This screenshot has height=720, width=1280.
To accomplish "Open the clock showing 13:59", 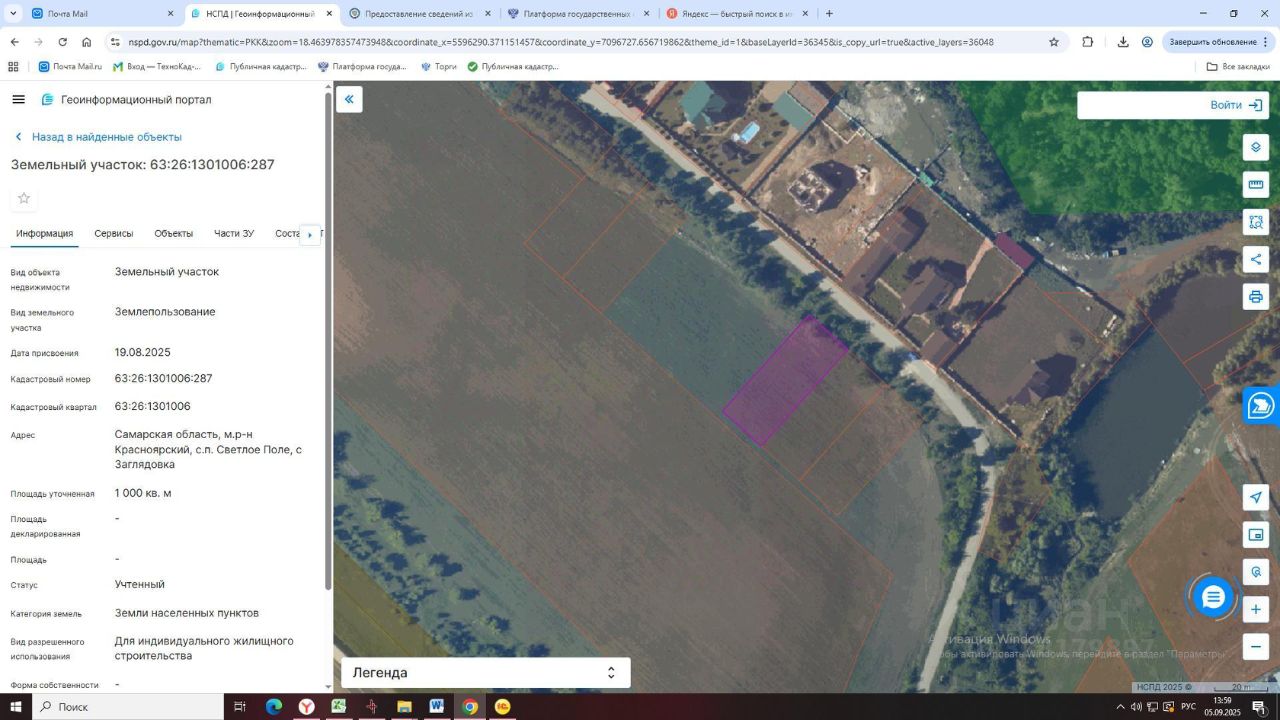I will (x=1223, y=707).
